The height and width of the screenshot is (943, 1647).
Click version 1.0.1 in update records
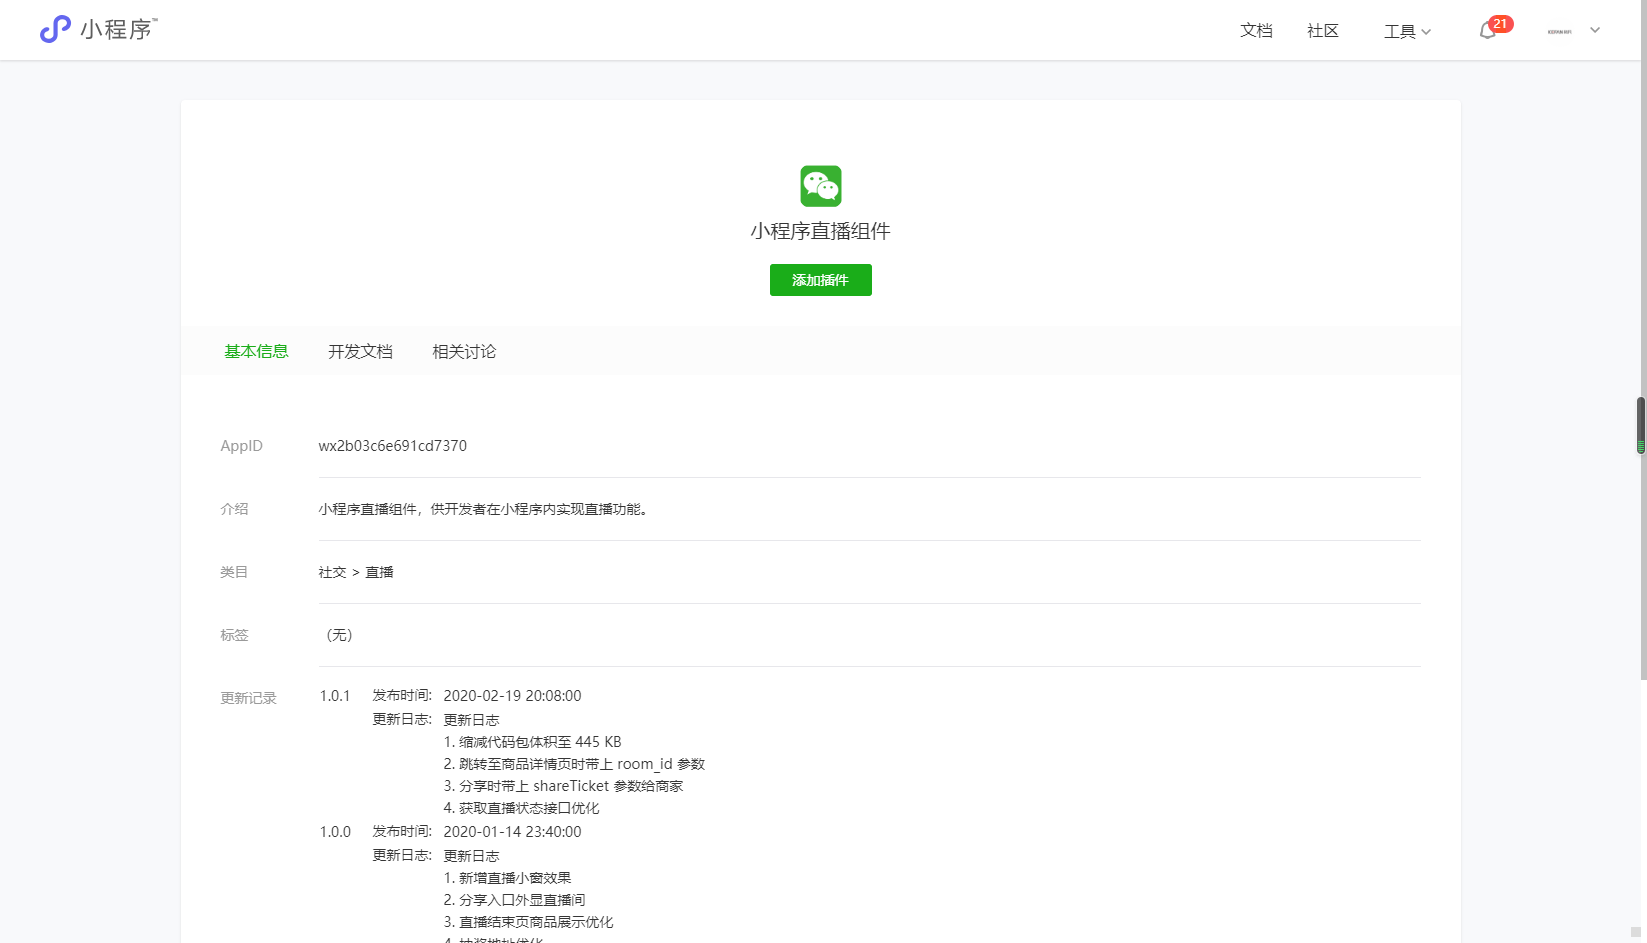[335, 696]
